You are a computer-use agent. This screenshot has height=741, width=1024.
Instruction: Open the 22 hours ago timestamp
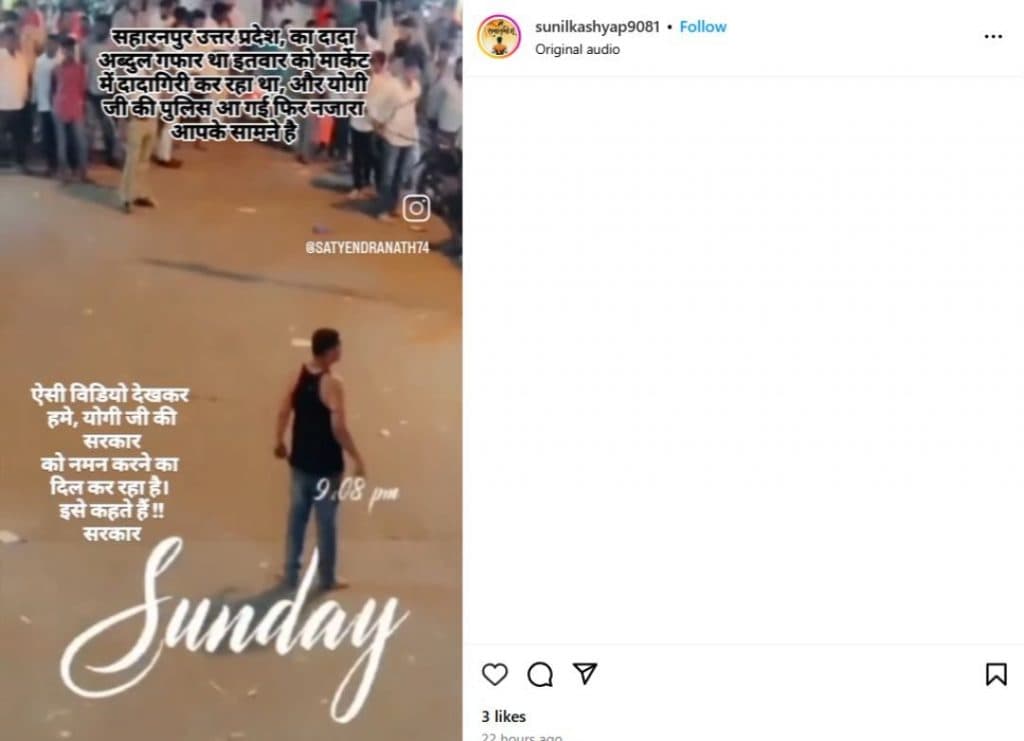click(x=521, y=736)
